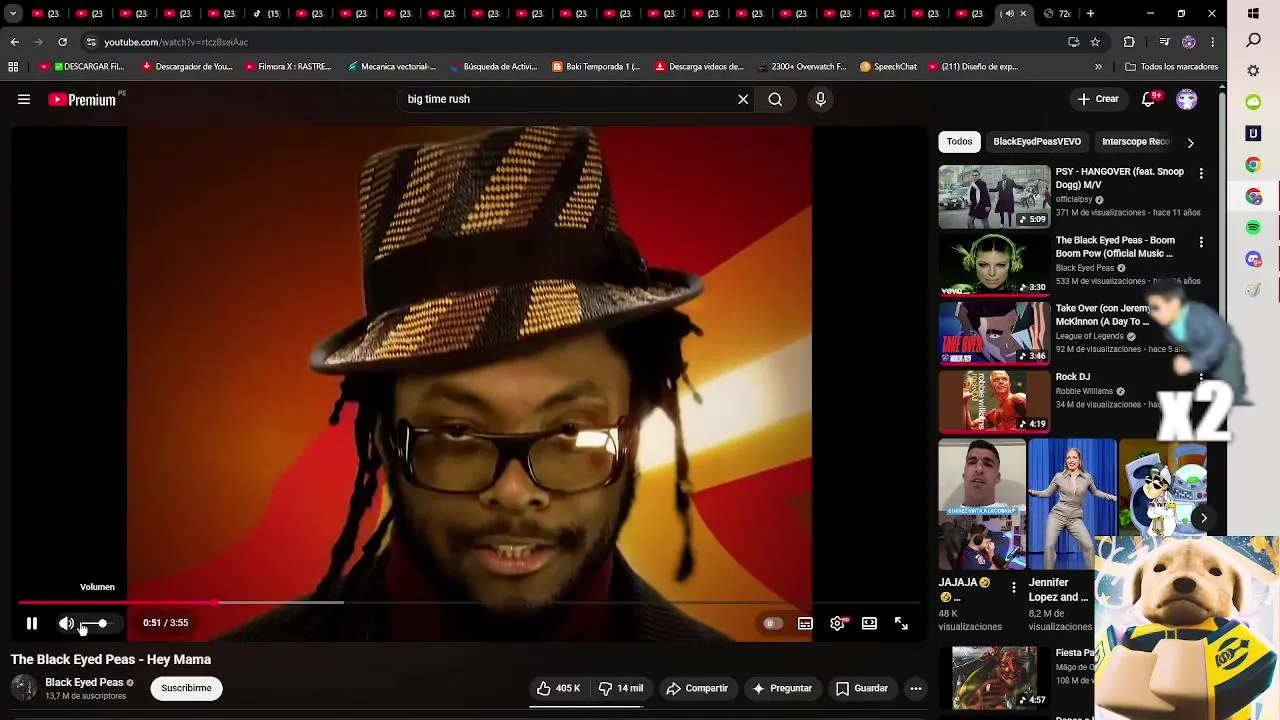
Task: Open the YouTube account avatar menu
Action: point(1187,99)
